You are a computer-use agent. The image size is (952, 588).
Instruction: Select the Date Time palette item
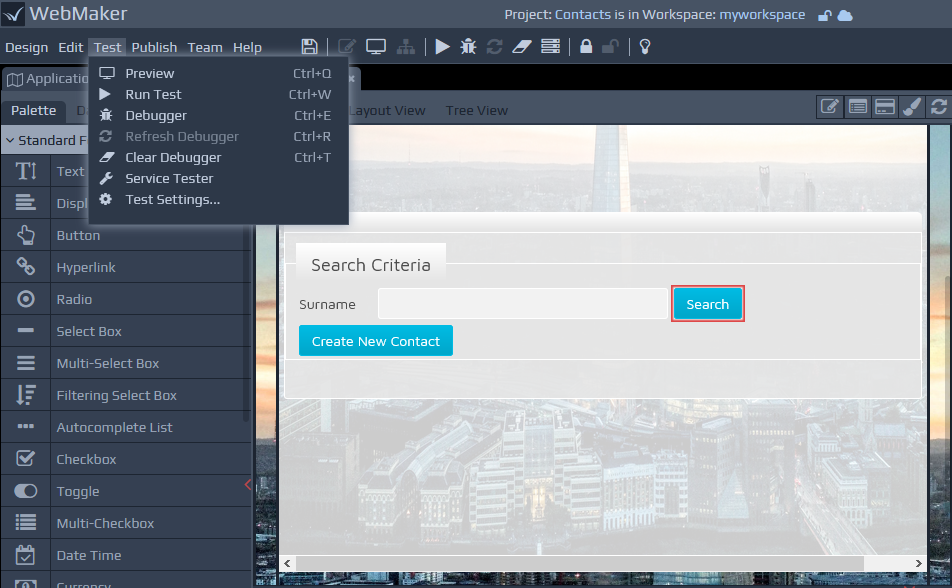126,555
